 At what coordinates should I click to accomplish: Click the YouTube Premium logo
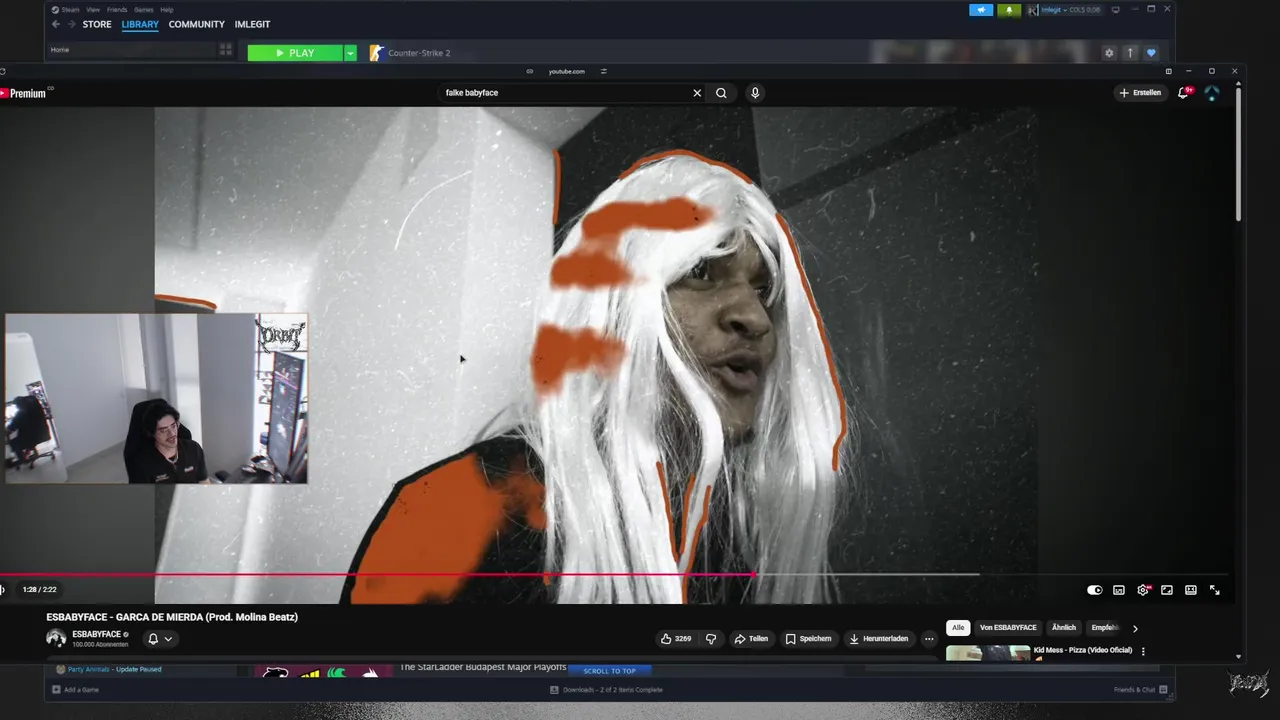point(24,93)
